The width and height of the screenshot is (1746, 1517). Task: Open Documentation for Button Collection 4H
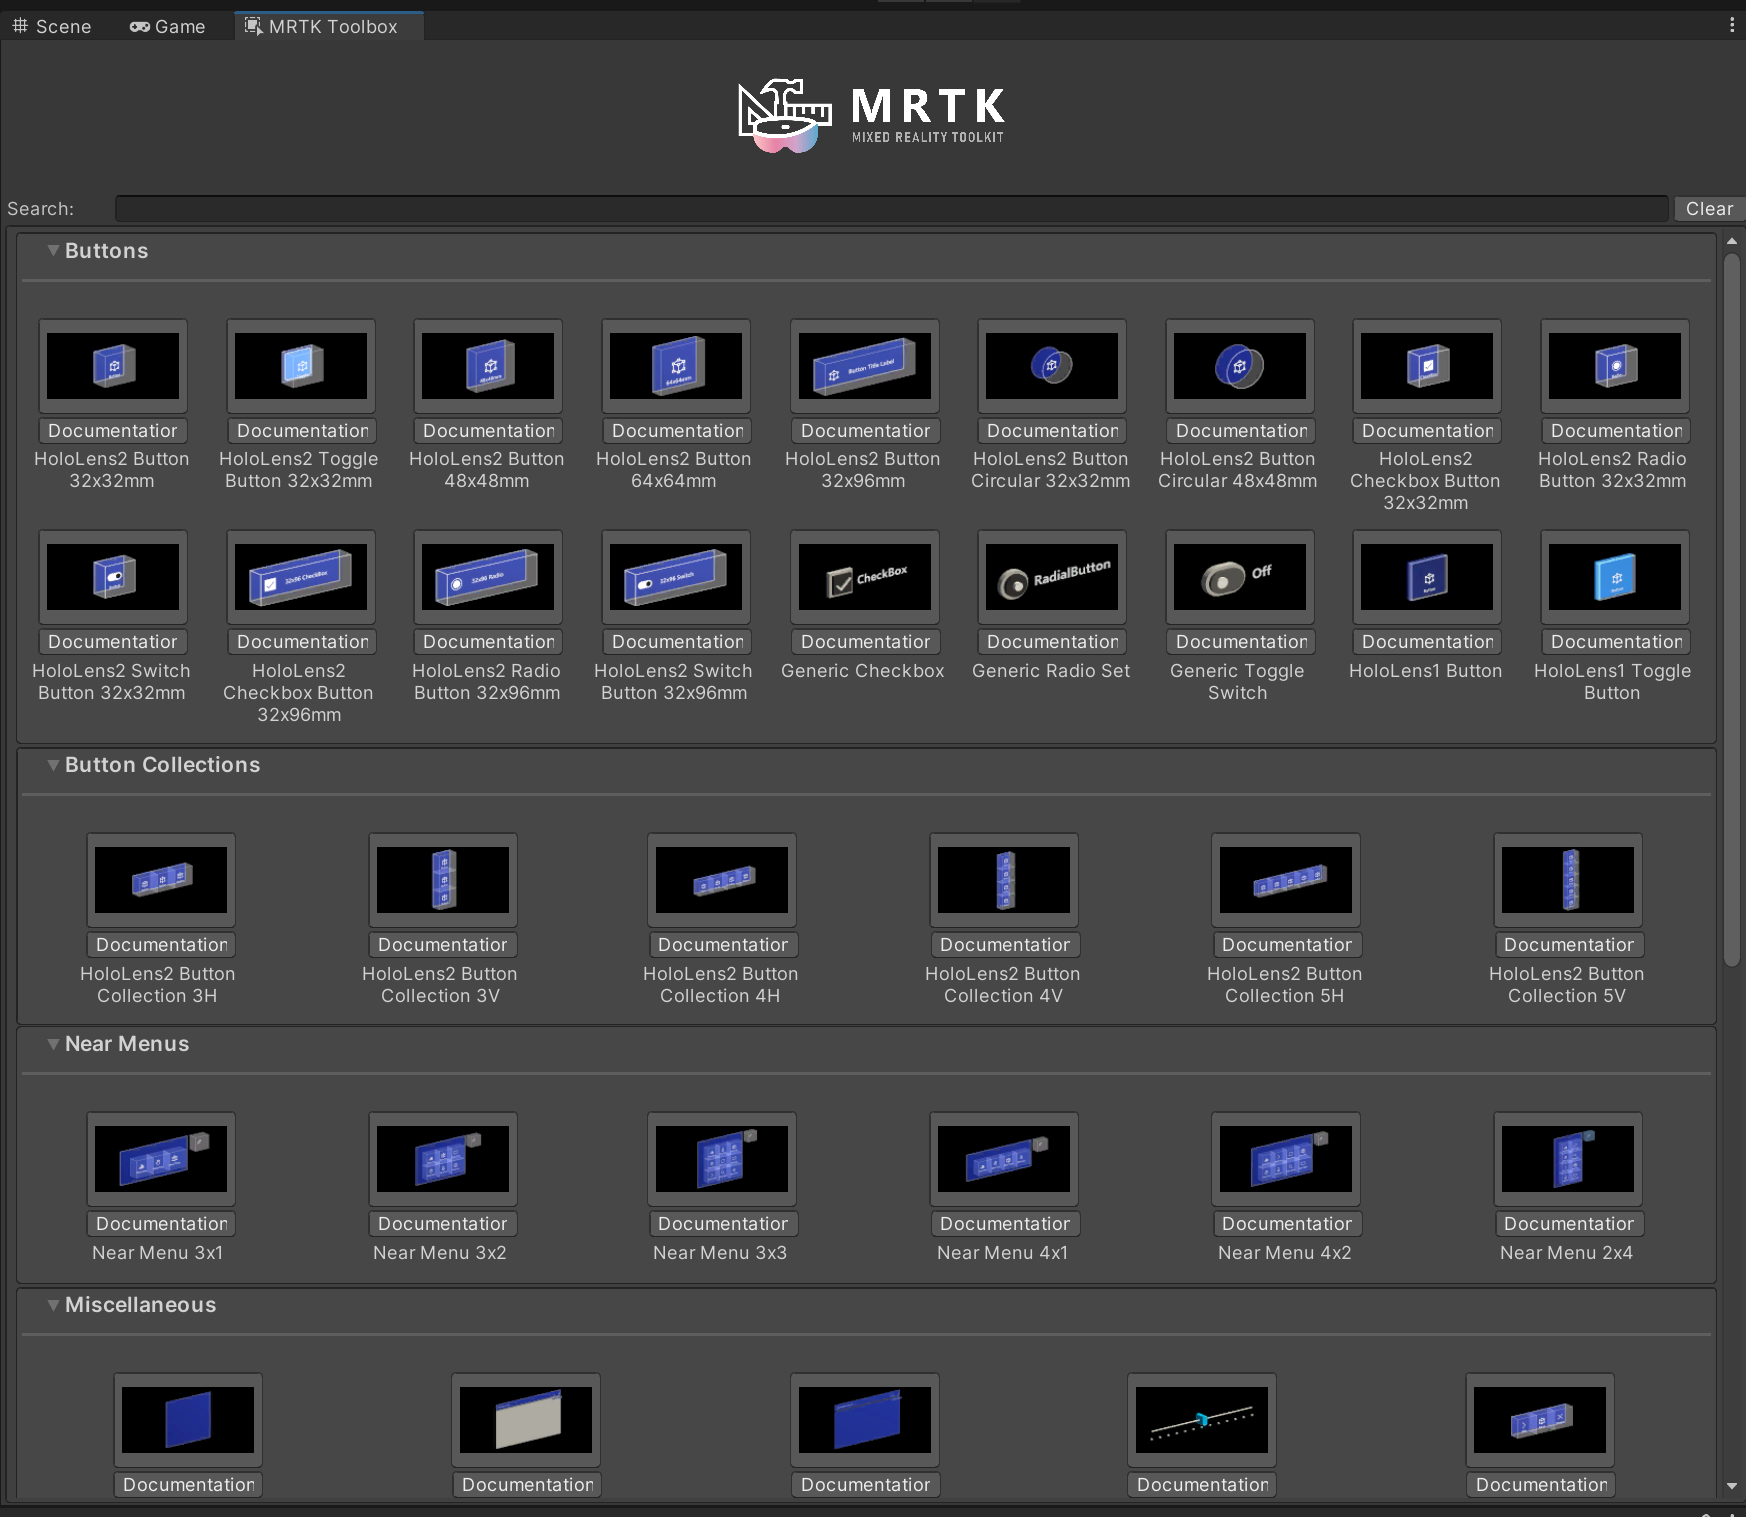pyautogui.click(x=722, y=945)
